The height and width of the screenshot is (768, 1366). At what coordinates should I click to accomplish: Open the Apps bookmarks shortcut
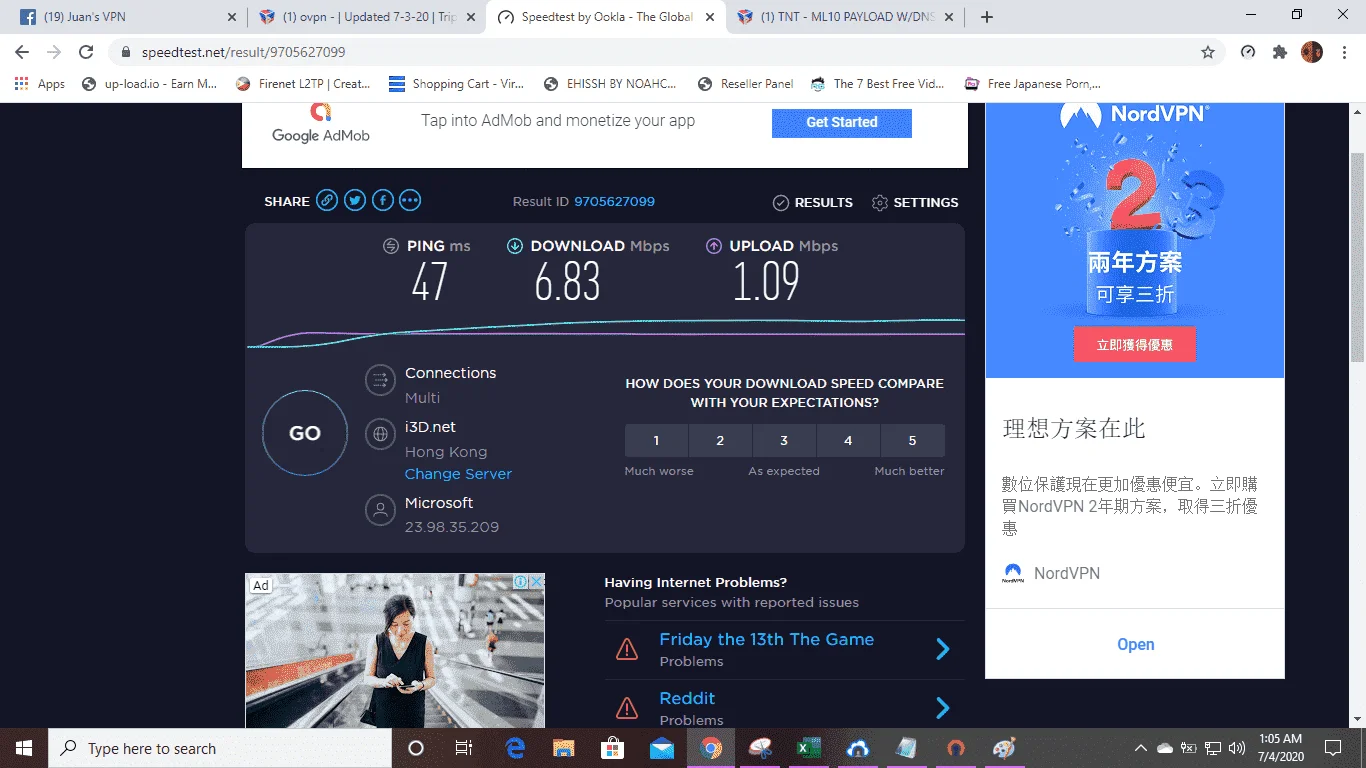[41, 84]
